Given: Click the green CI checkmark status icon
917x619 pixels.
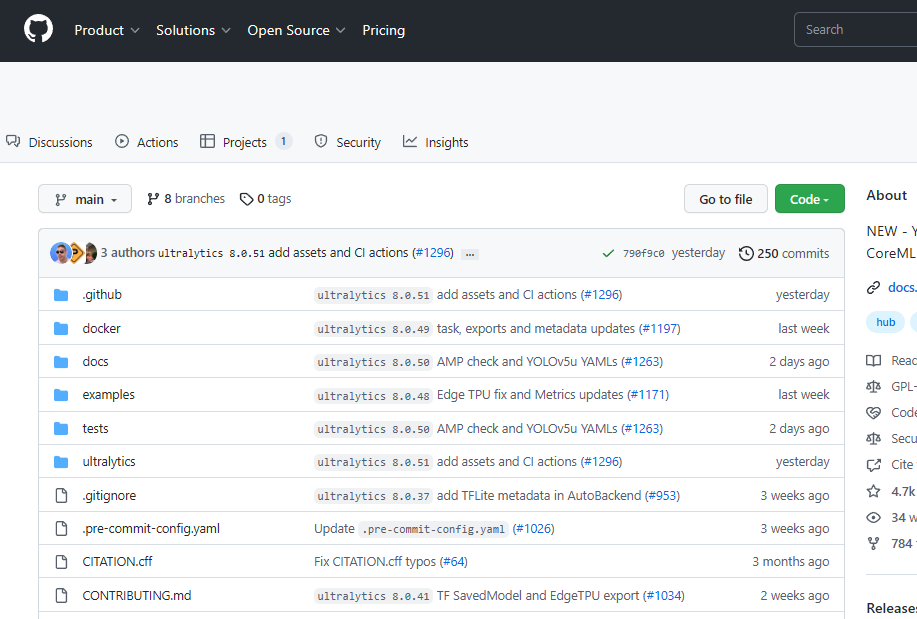Looking at the screenshot, I should 608,253.
